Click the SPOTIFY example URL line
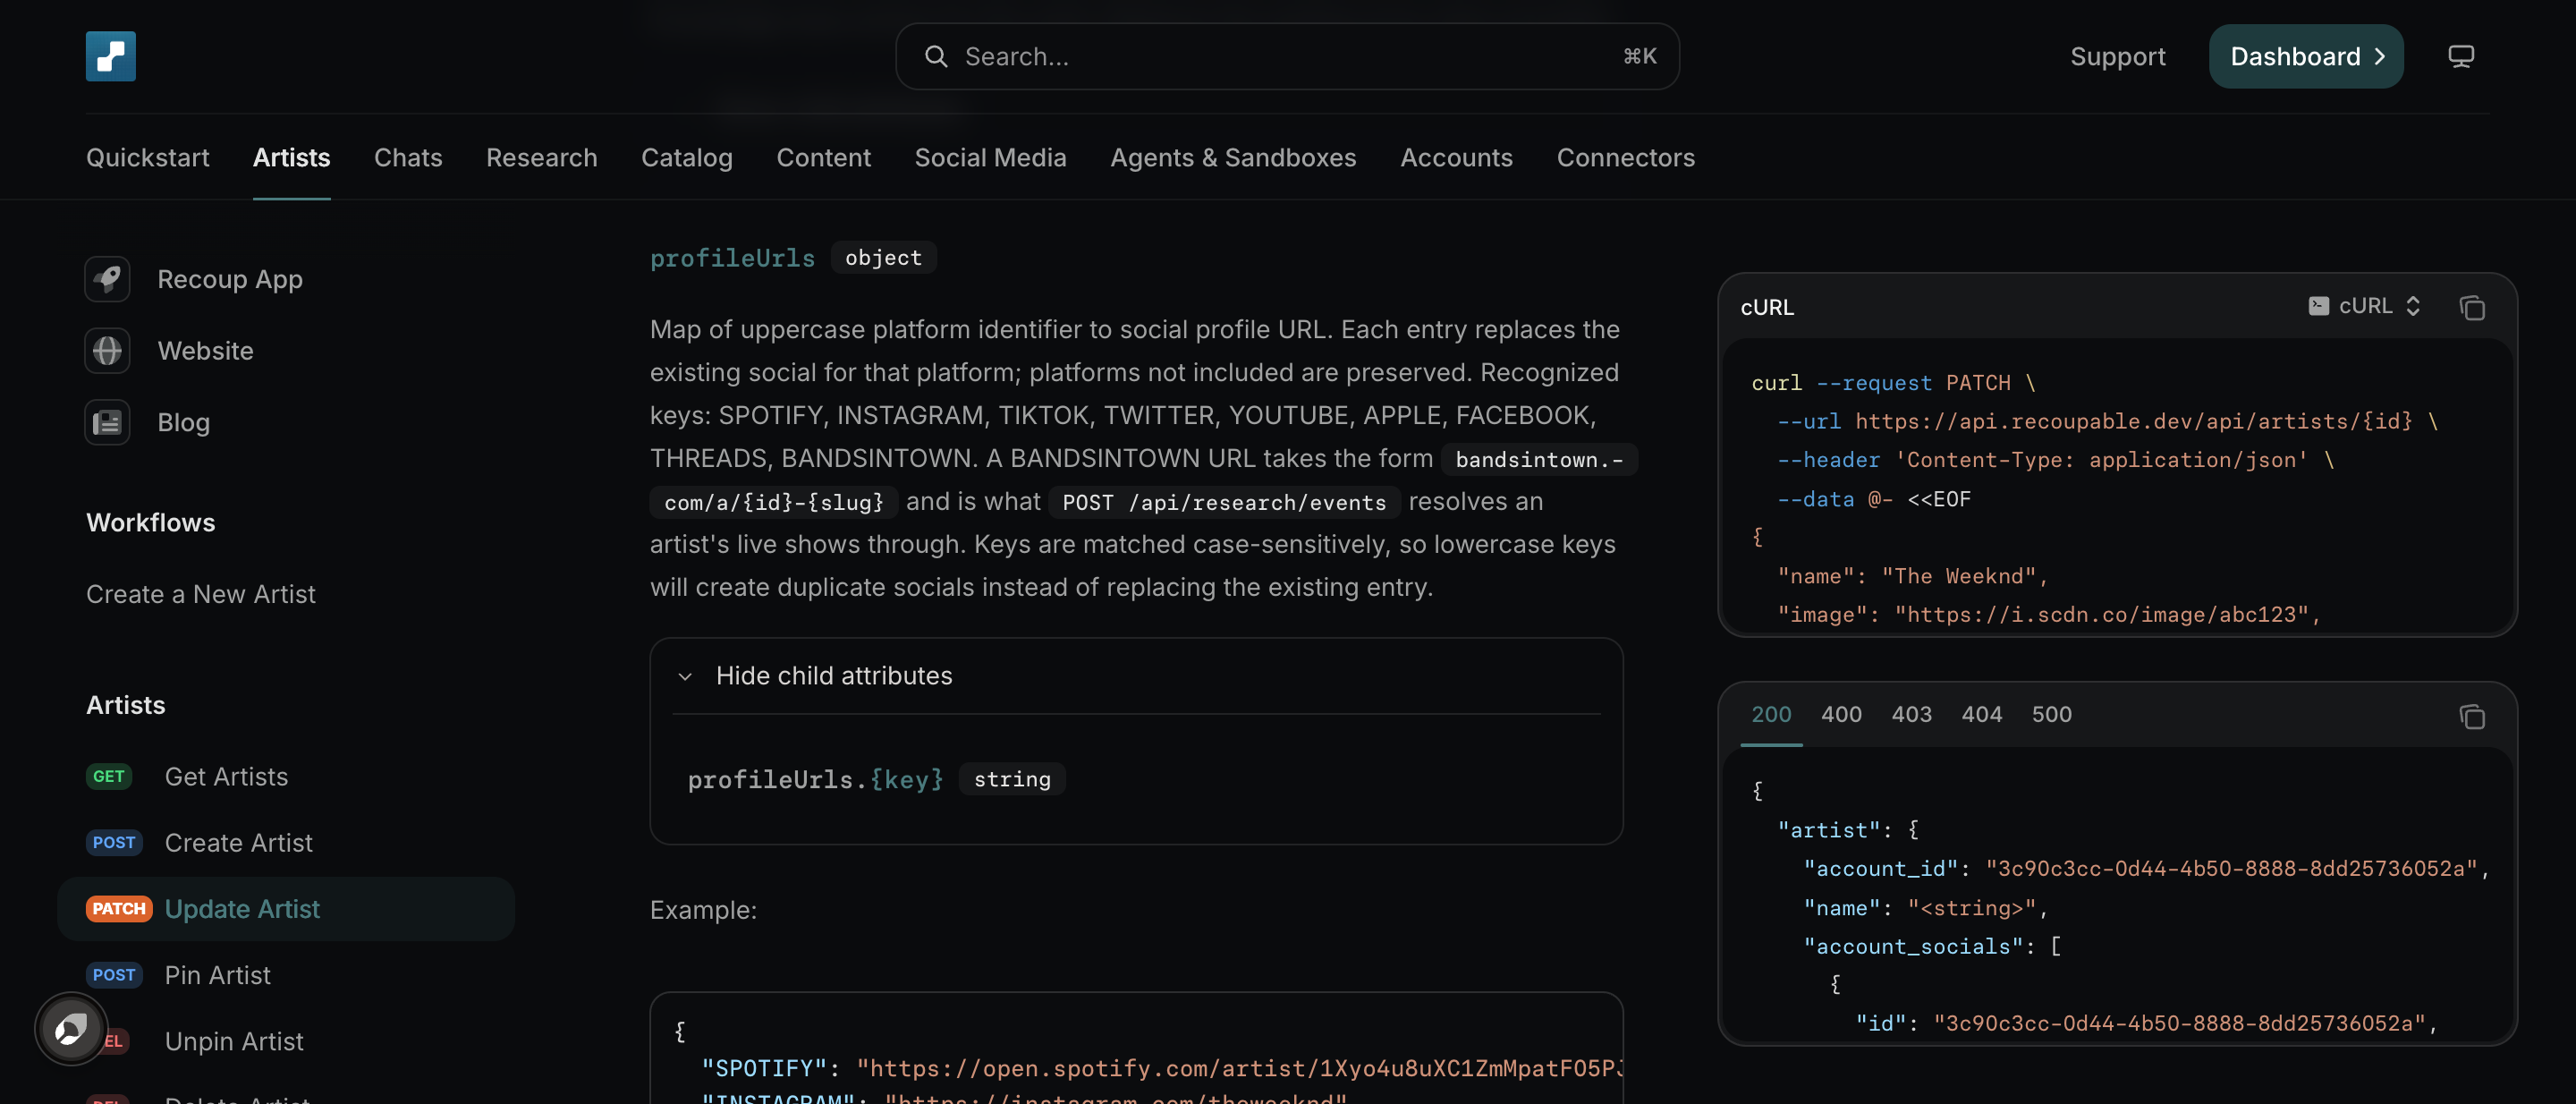The width and height of the screenshot is (2576, 1104). point(1162,1068)
